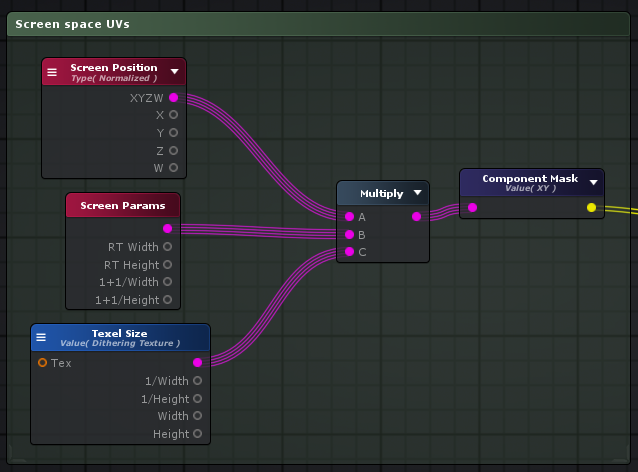
Task: Click the W output port of Screen Position
Action: click(174, 168)
